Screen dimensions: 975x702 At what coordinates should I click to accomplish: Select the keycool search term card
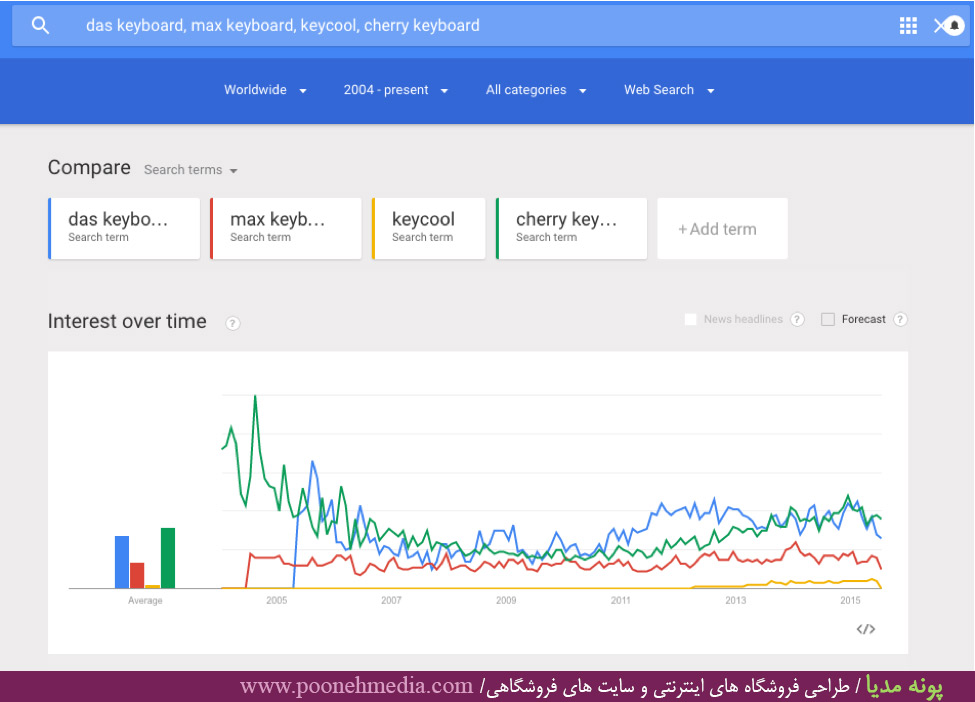tap(428, 228)
